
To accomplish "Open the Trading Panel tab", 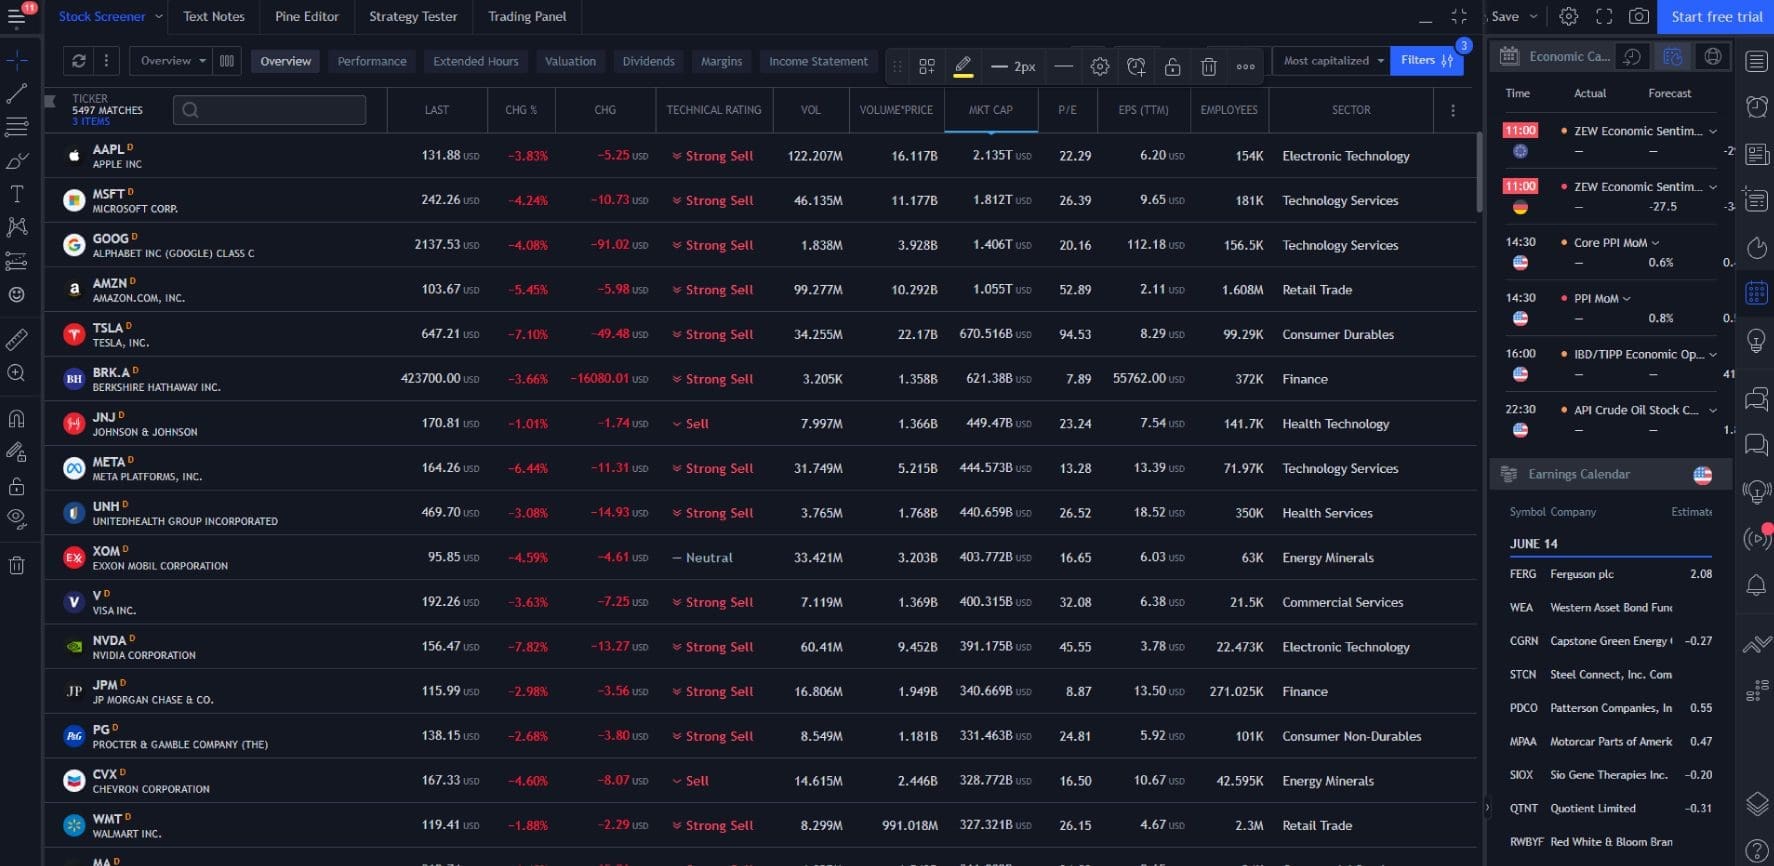I will 527,17.
